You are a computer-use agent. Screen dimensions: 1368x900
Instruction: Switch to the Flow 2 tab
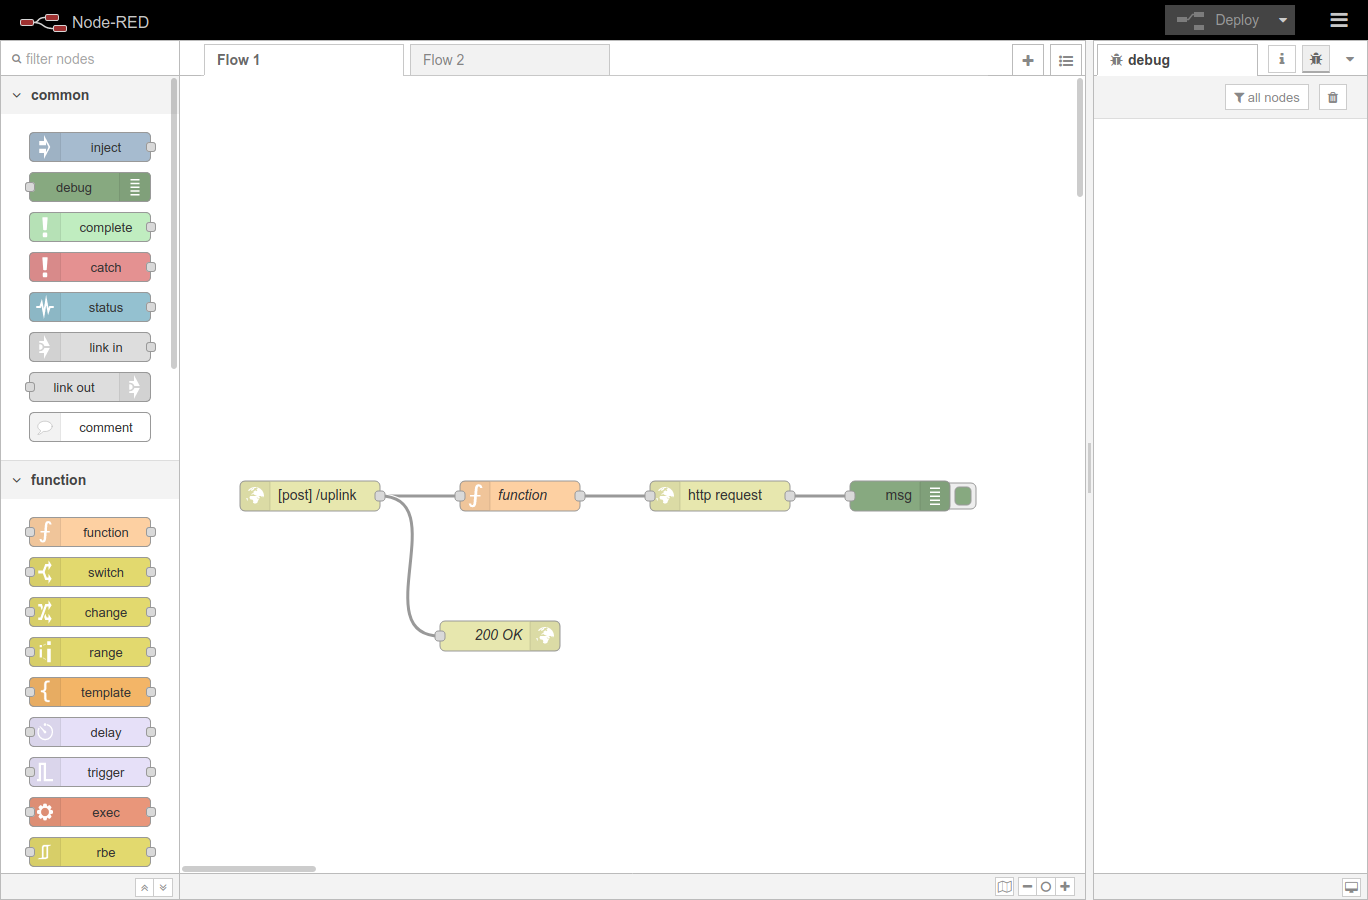(442, 59)
